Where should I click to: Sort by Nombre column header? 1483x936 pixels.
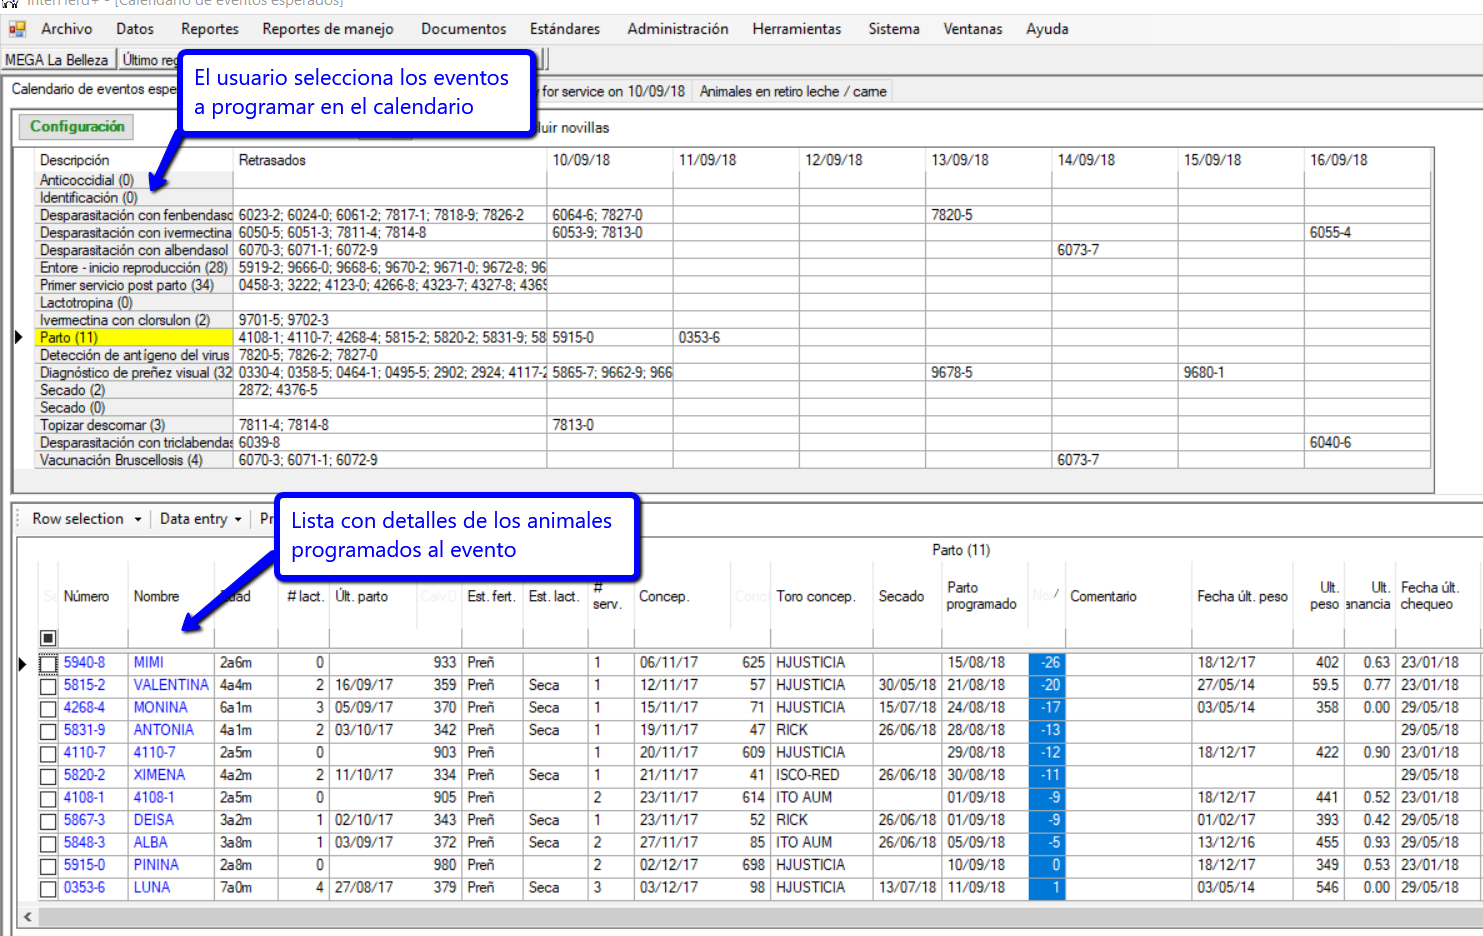157,596
